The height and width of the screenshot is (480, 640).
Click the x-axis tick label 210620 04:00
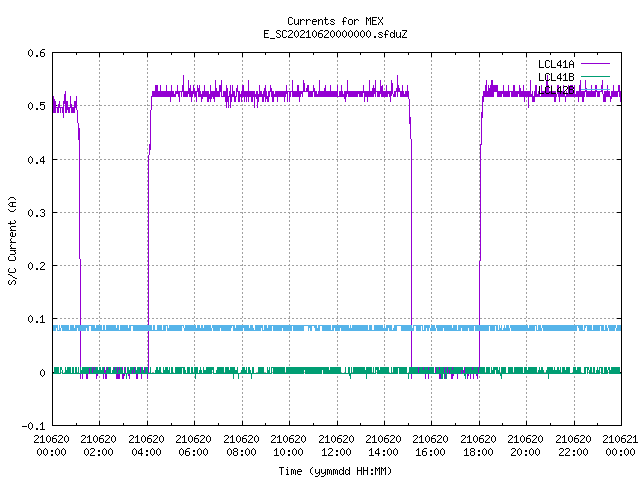coord(146,446)
